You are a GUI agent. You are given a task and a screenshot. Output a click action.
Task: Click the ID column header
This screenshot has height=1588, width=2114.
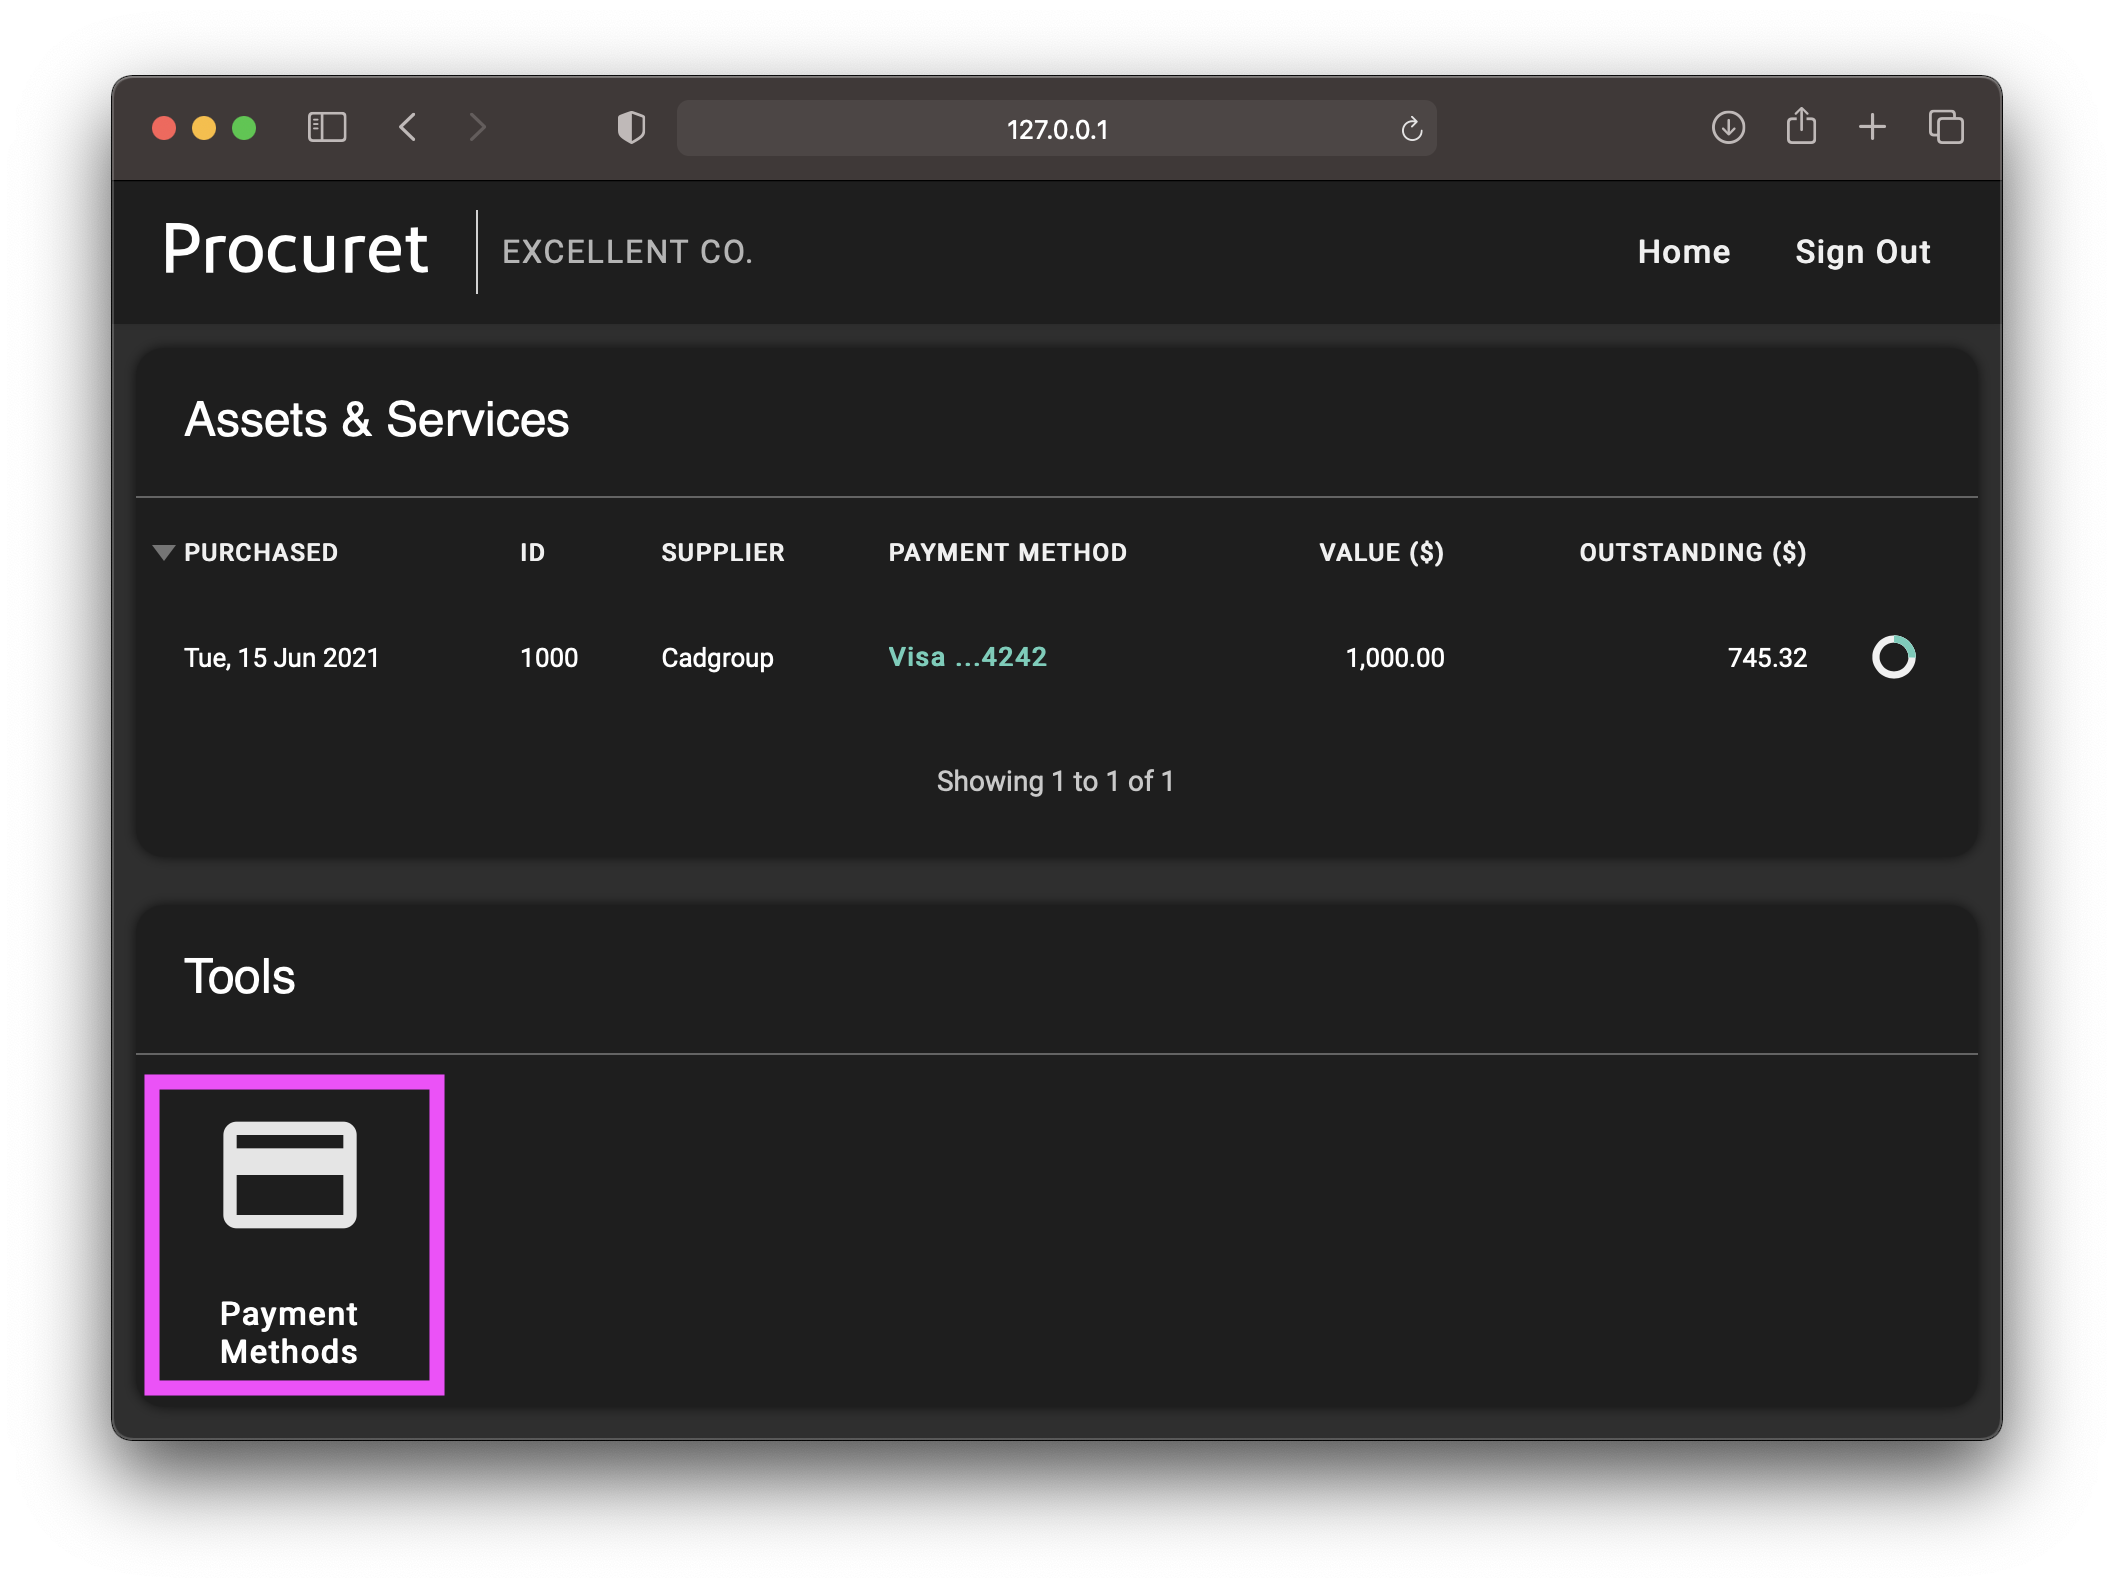point(532,553)
